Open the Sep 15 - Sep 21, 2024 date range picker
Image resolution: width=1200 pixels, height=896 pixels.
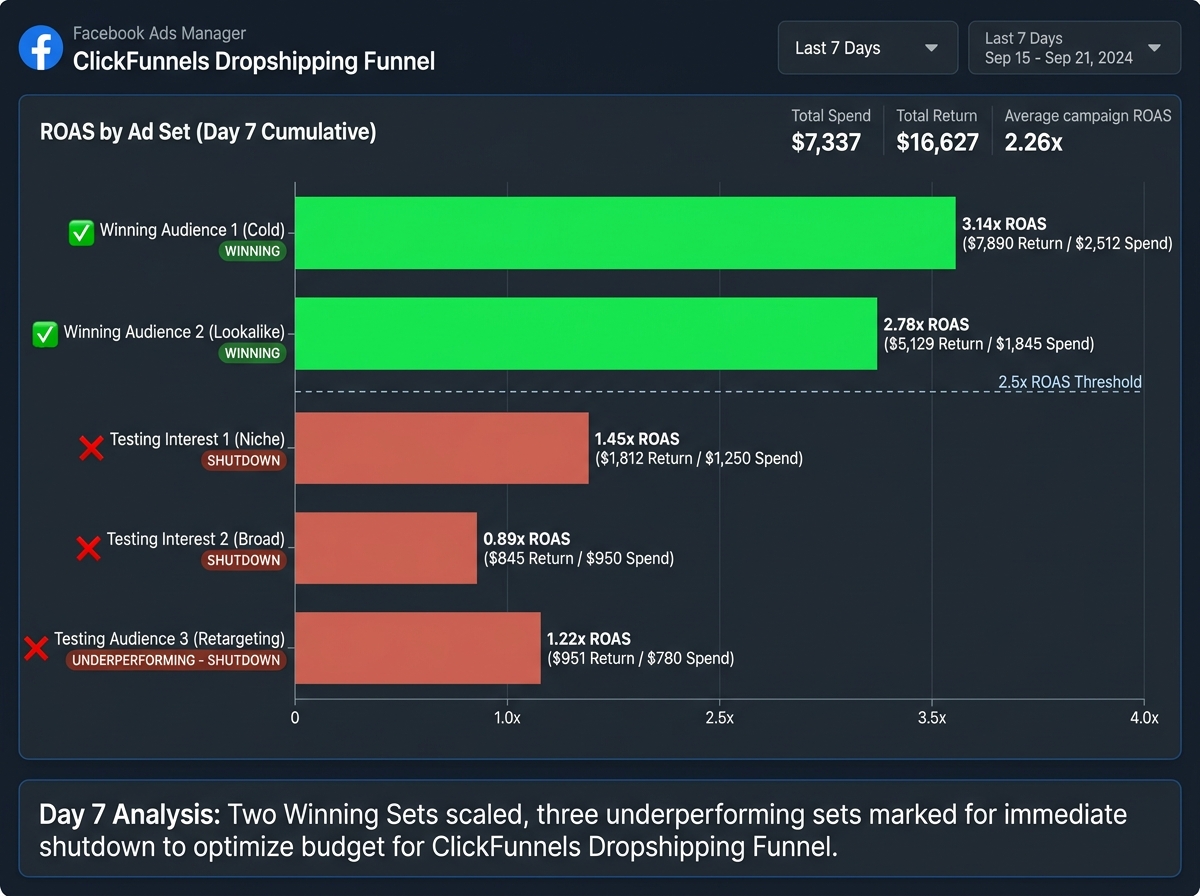coord(1074,48)
